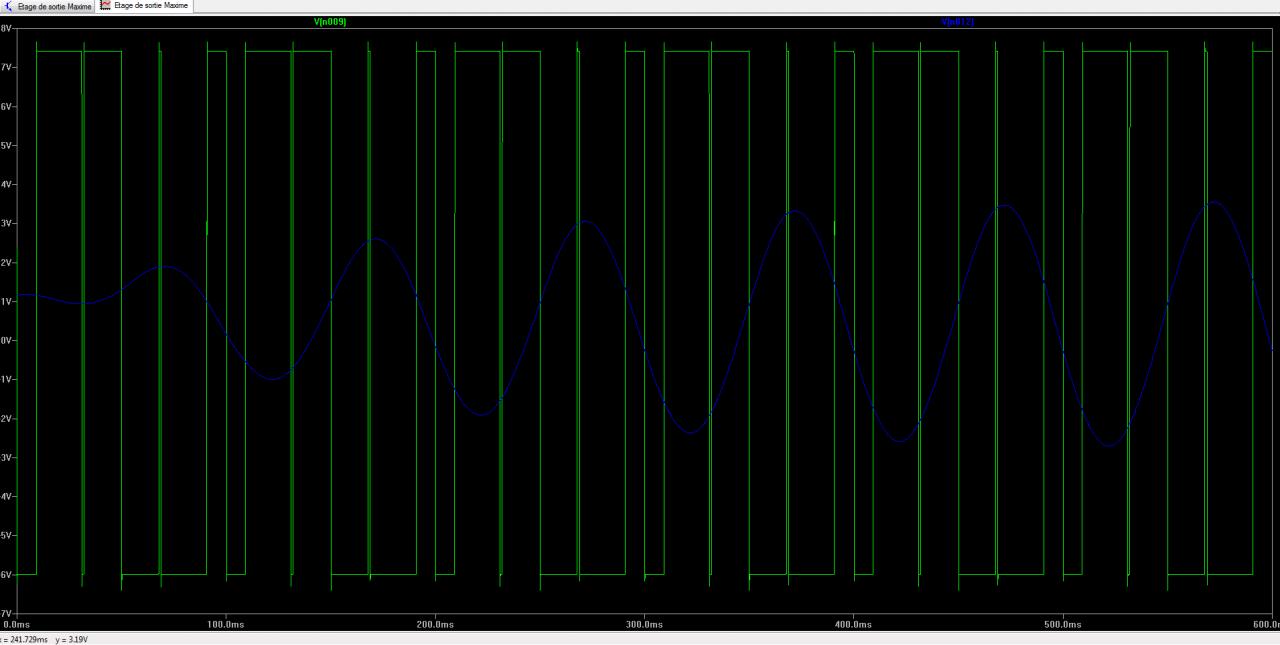Click the 500.0ms label on the time axis

(1062, 624)
